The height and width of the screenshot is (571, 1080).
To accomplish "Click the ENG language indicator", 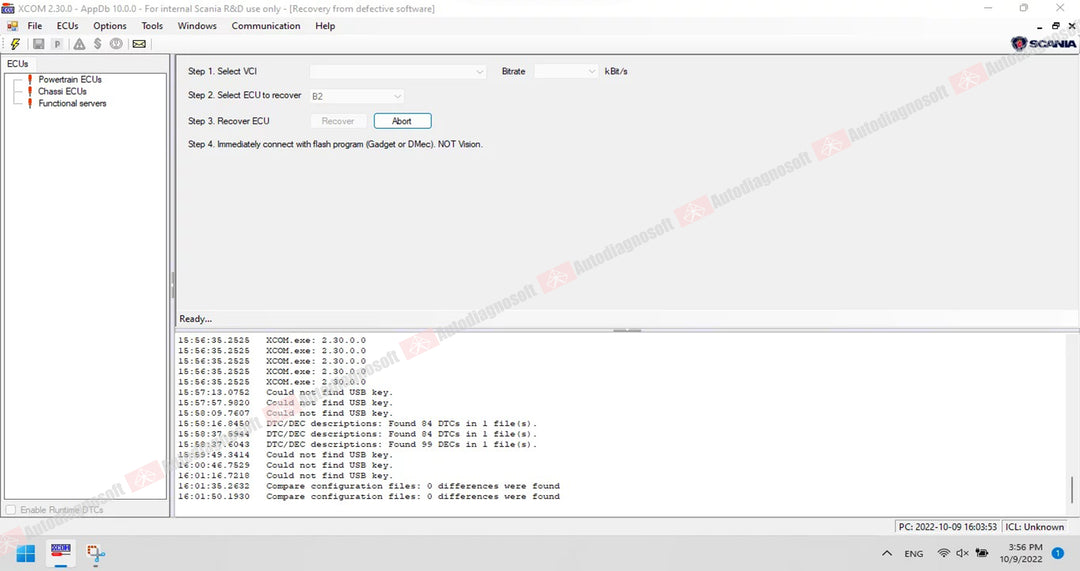I will pos(914,554).
